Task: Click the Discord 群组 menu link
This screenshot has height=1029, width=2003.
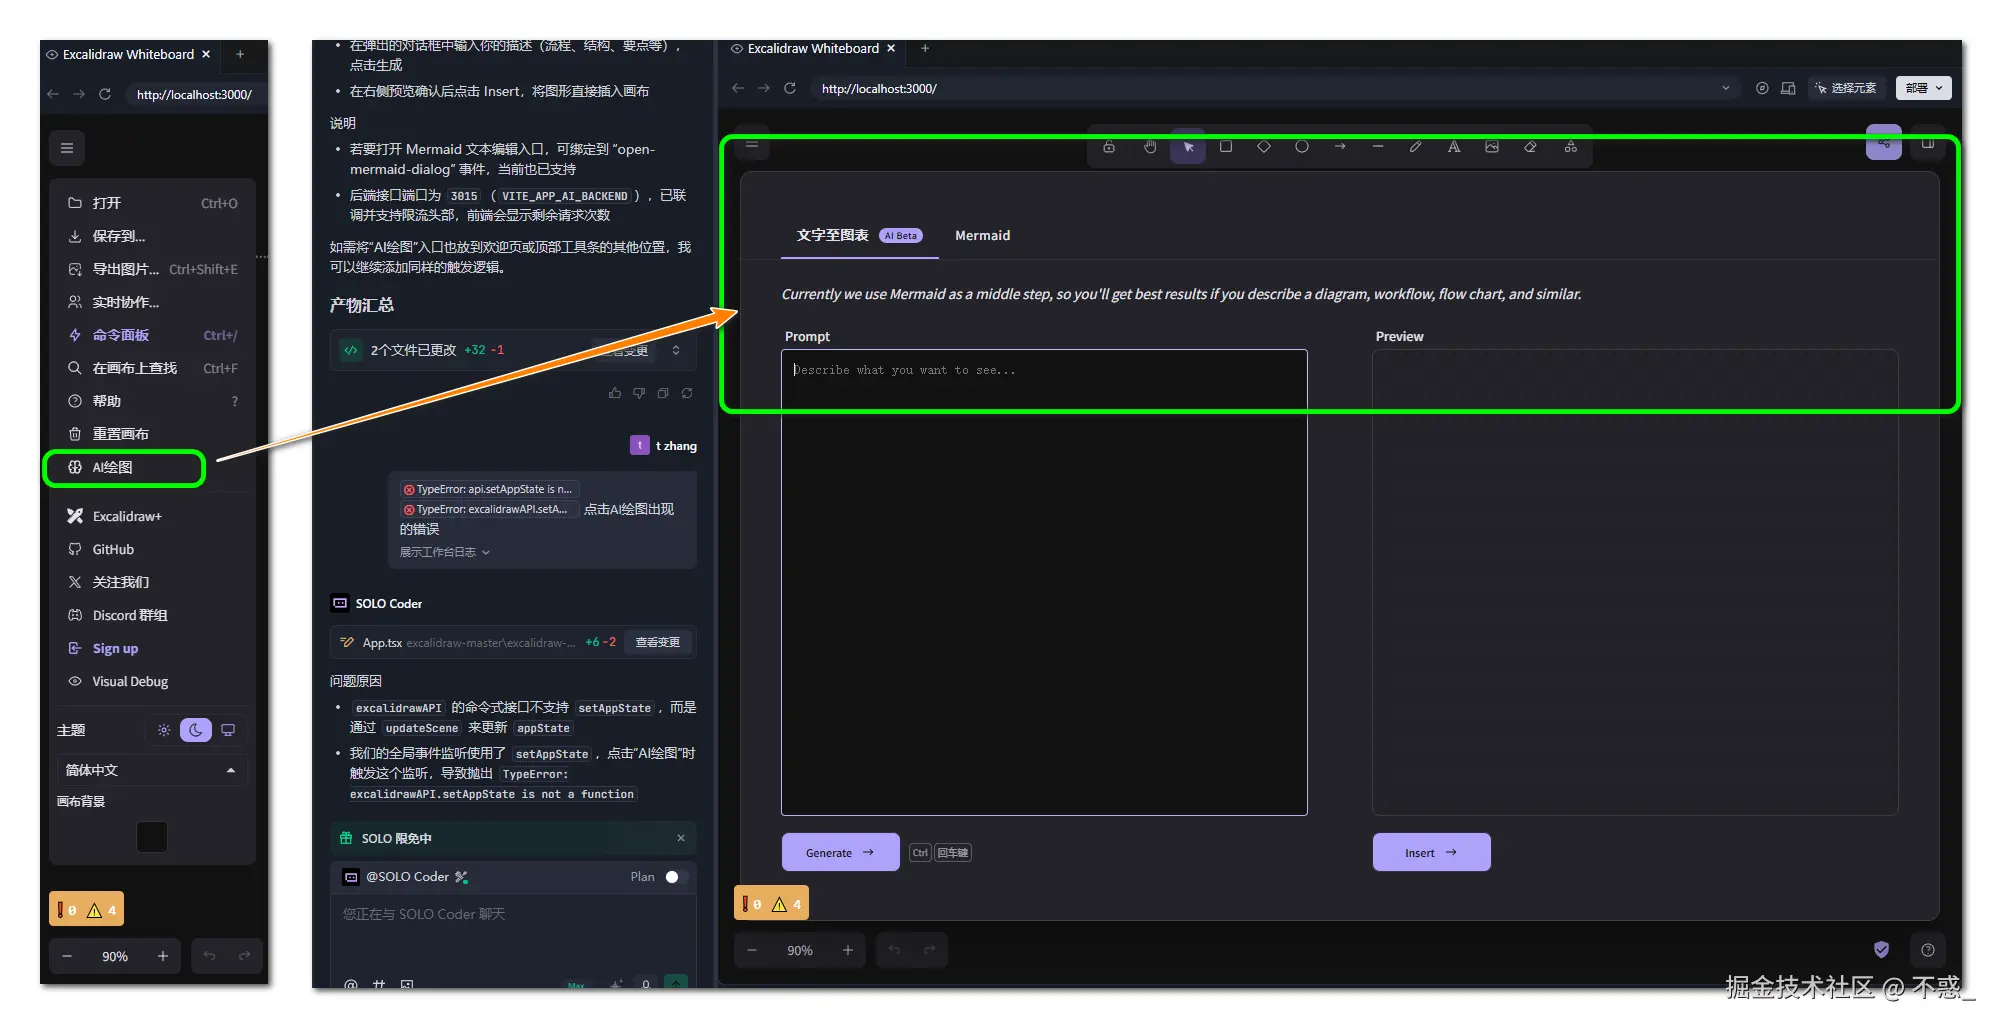Action: (153, 615)
